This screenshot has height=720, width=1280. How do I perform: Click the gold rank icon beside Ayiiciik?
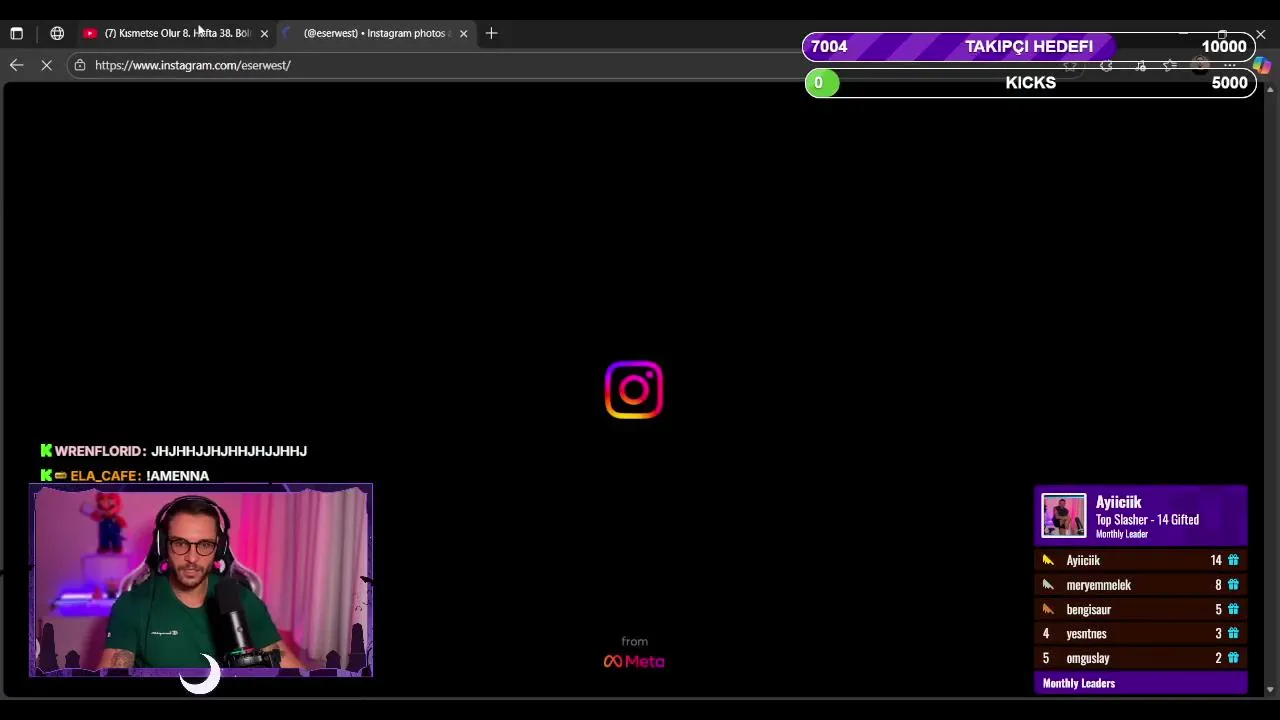tap(1048, 560)
